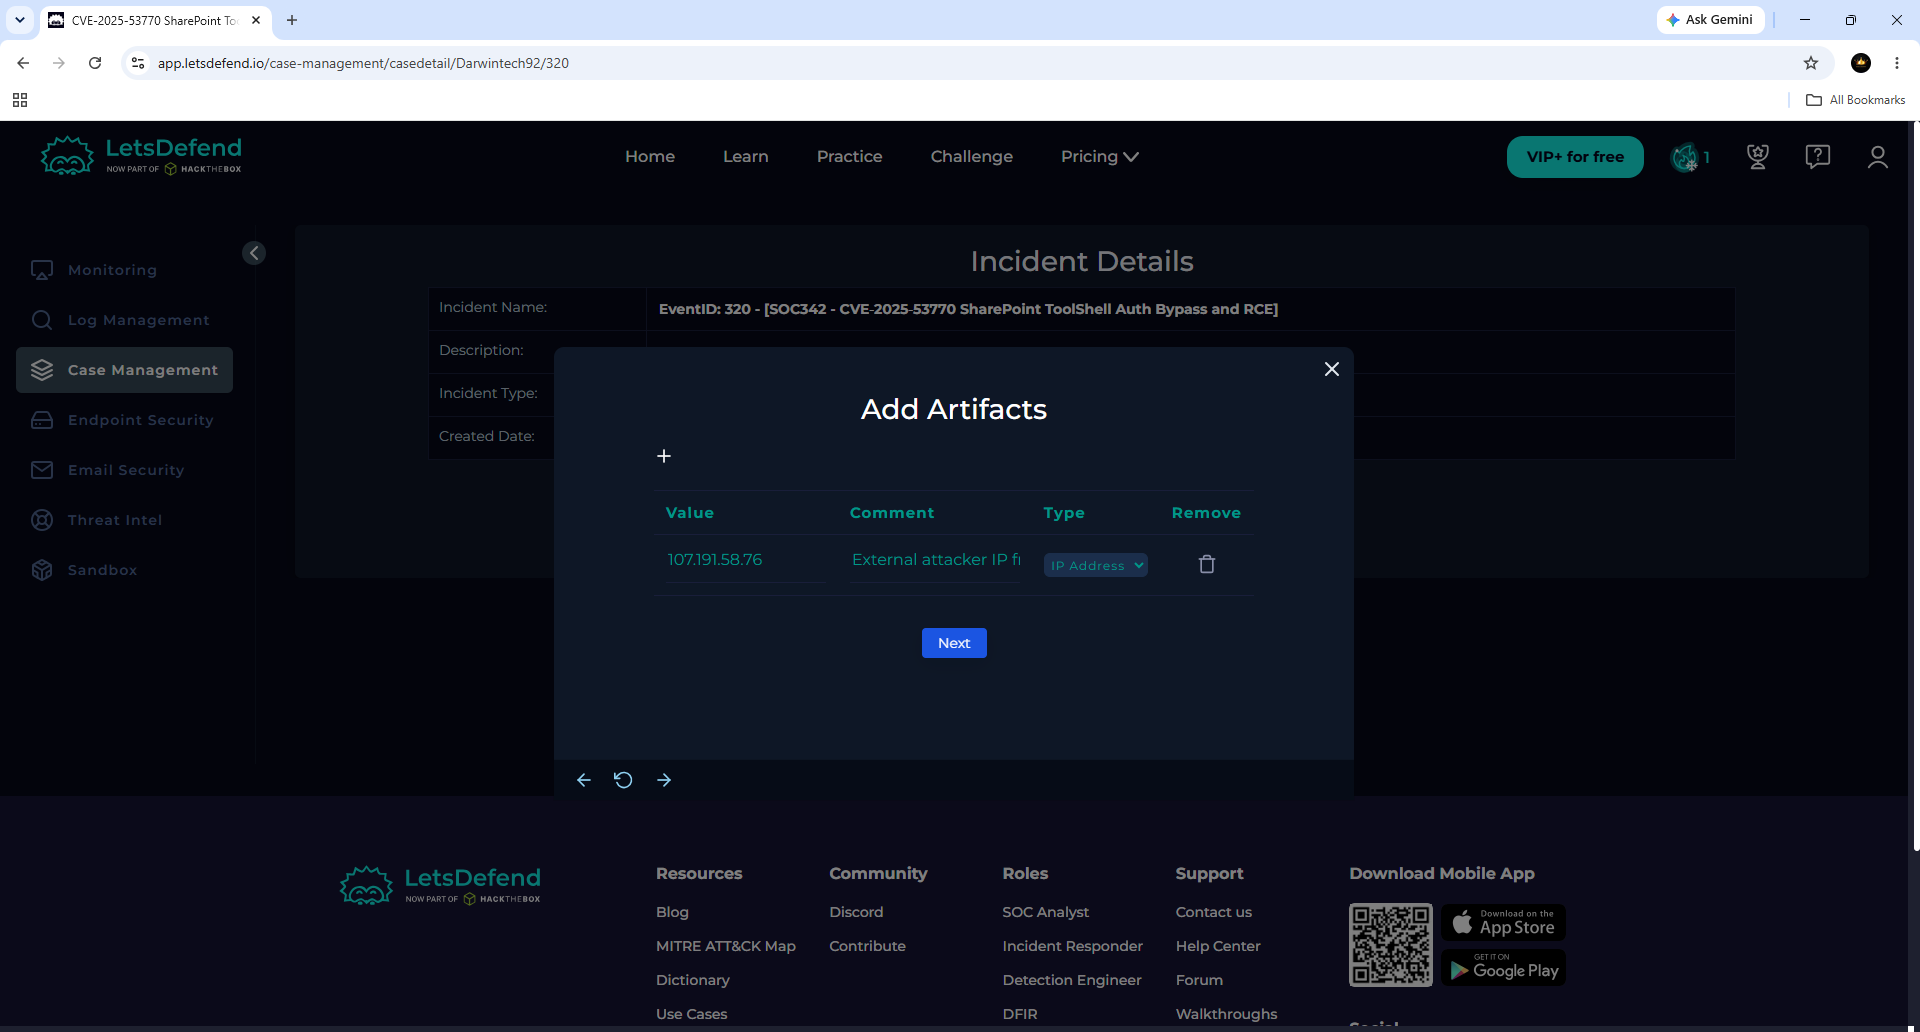Screen dimensions: 1920x1032
Task: Open the achievements medal icon
Action: pos(1758,157)
